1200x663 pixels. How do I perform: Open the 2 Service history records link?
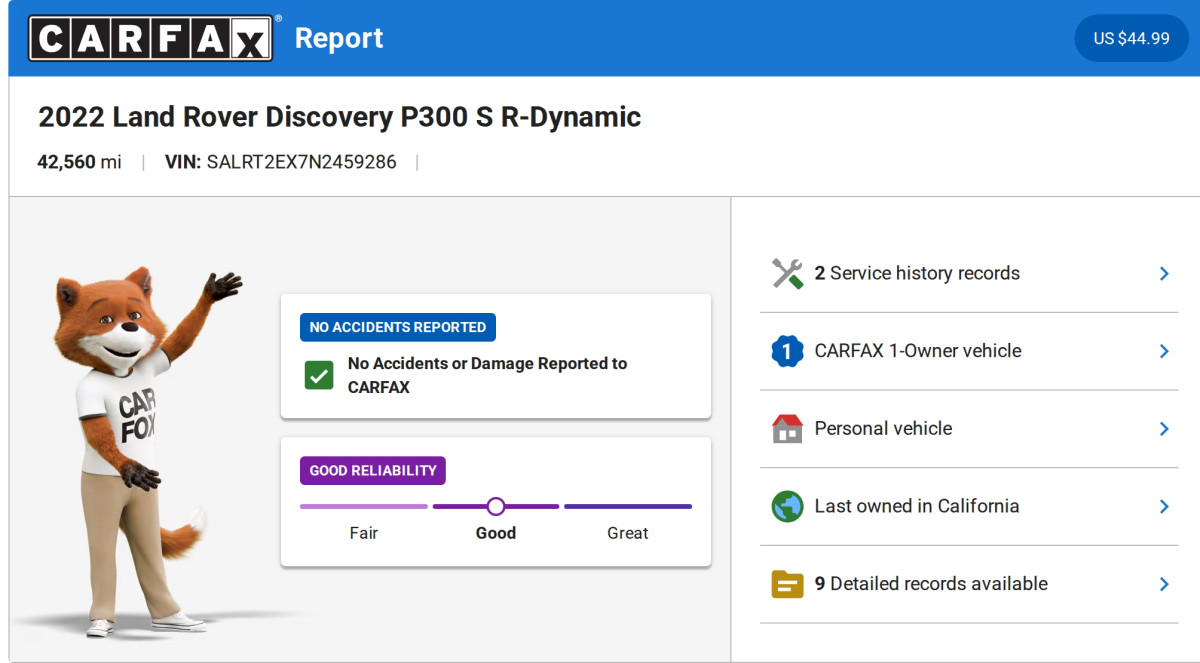[917, 274]
